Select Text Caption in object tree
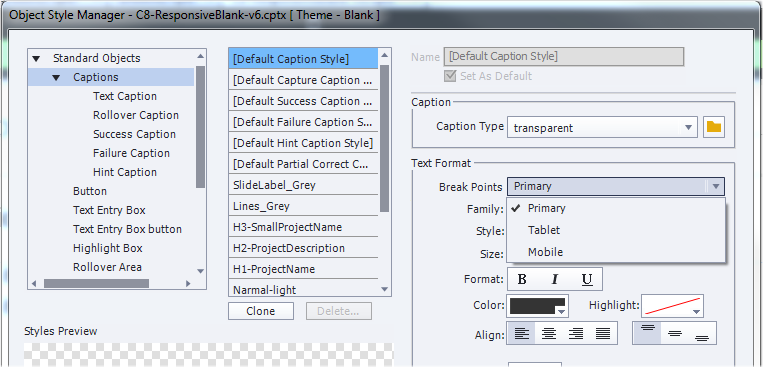This screenshot has height=367, width=763. coord(125,96)
